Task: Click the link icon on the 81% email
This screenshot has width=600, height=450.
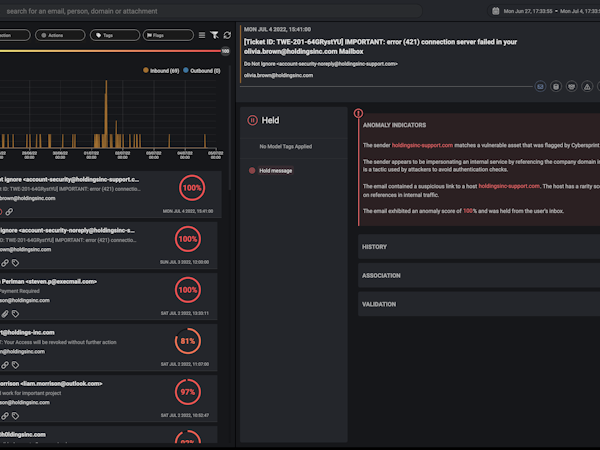Action: pyautogui.click(x=5, y=365)
